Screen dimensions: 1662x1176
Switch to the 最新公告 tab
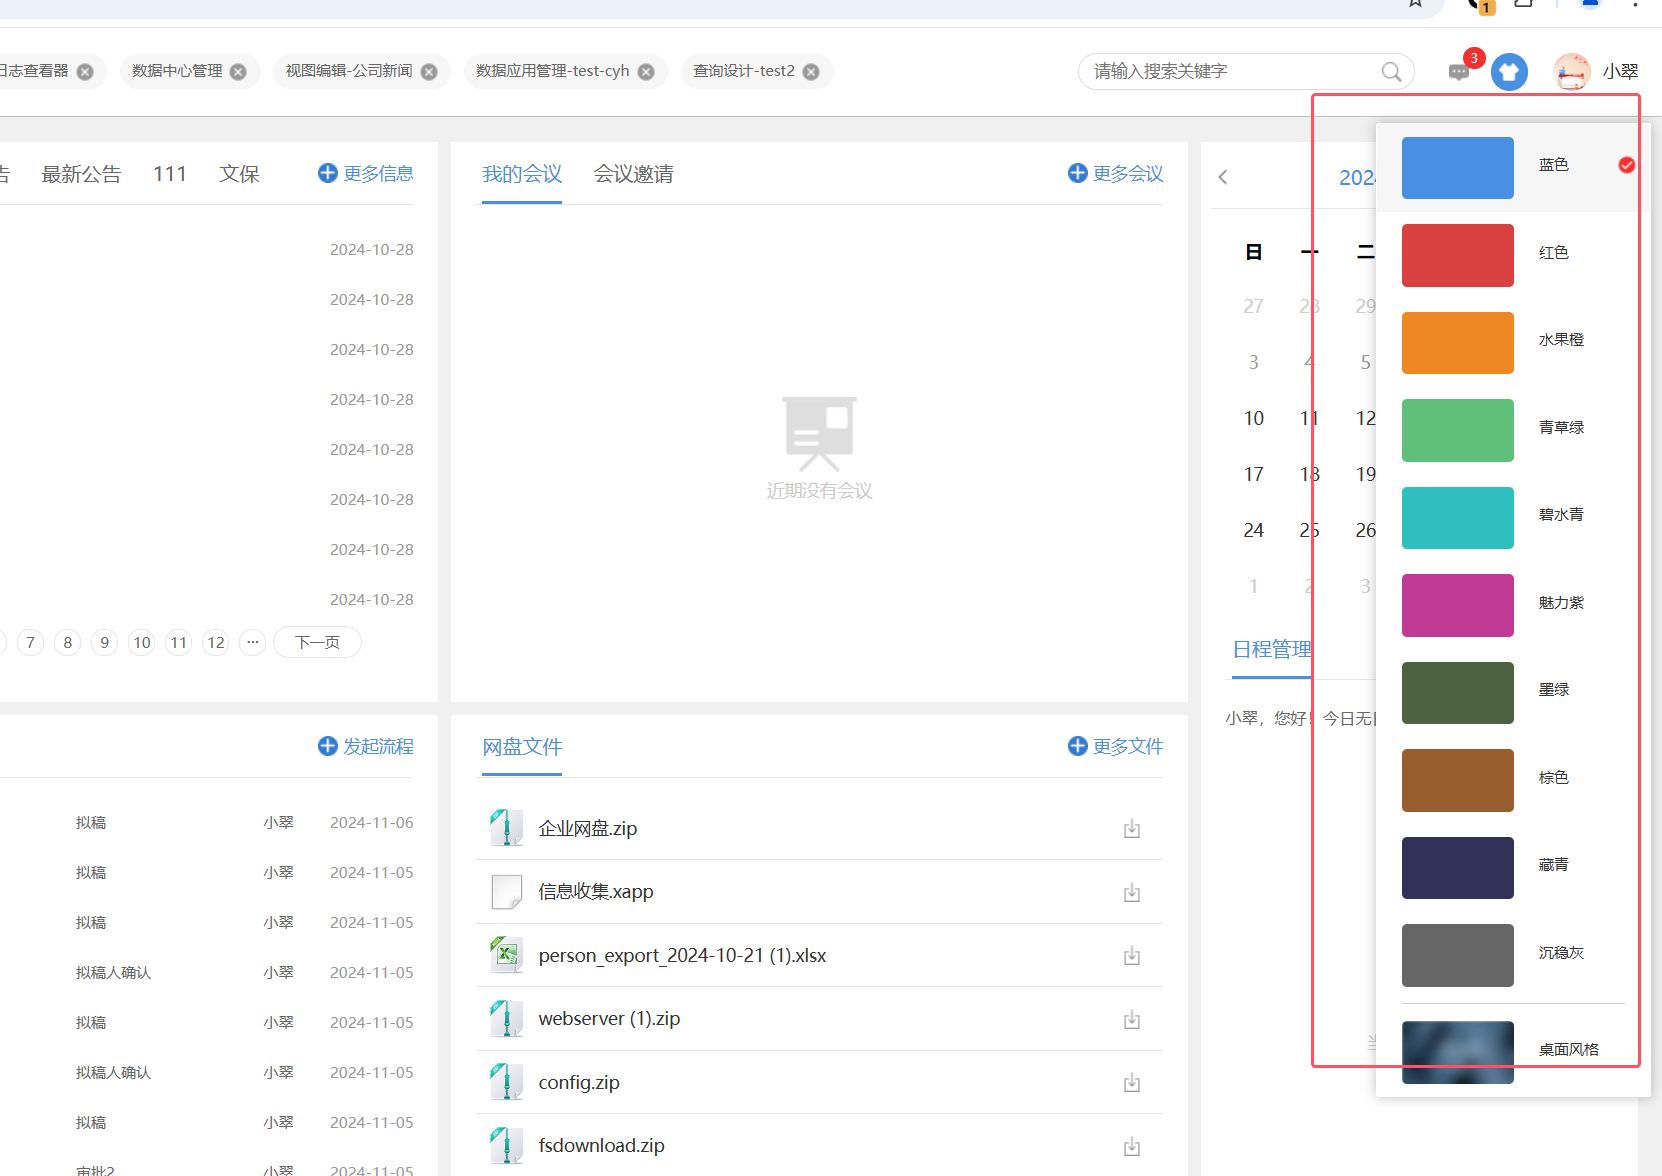pos(81,174)
